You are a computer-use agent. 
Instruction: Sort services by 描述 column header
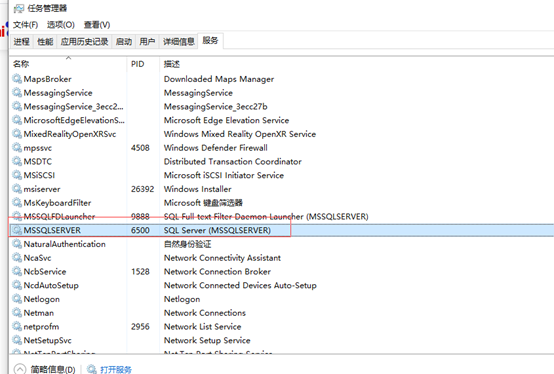click(x=172, y=64)
